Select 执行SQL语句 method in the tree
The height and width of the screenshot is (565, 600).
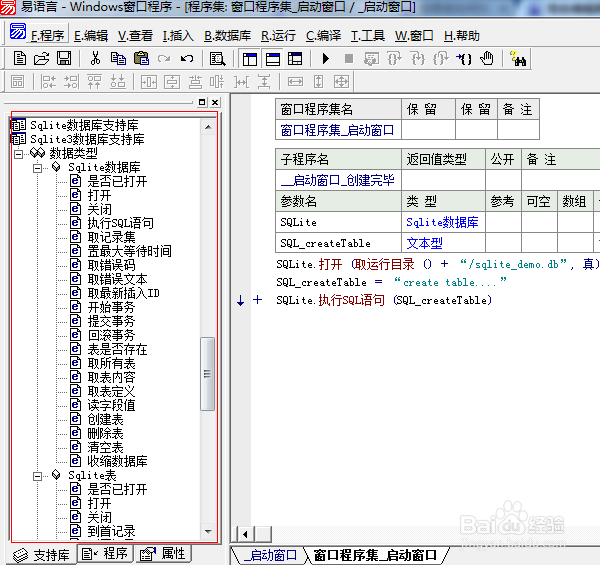(x=121, y=223)
